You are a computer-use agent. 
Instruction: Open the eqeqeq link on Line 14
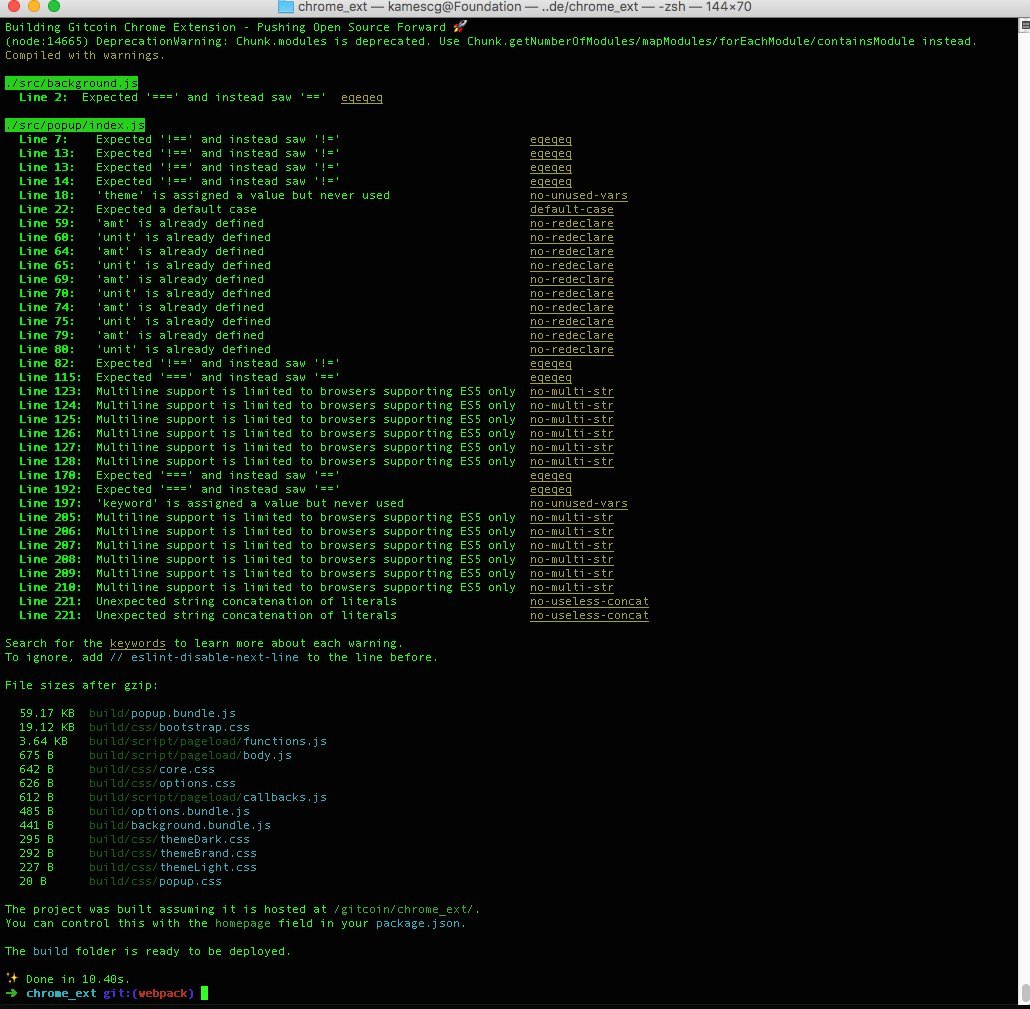tap(550, 181)
